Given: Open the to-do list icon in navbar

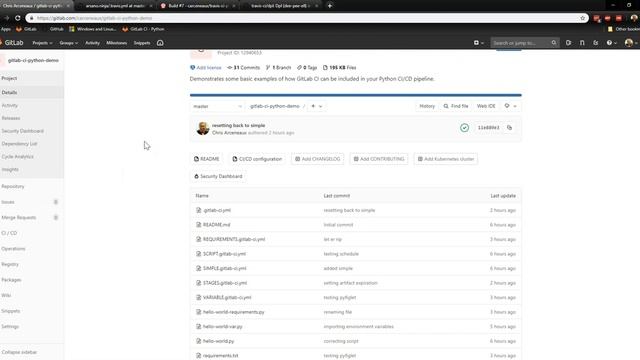Looking at the screenshot, I should coord(596,43).
